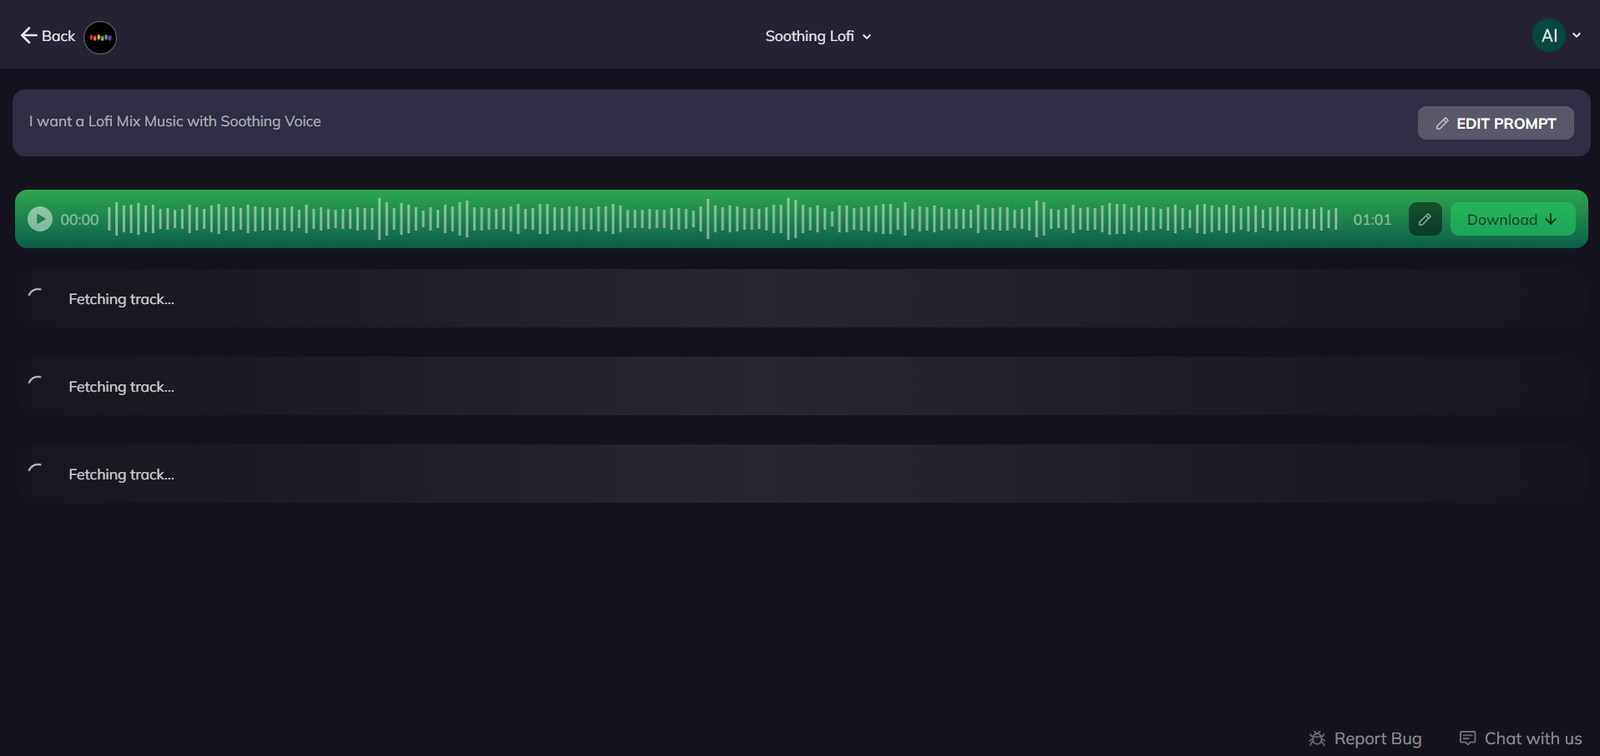This screenshot has height=756, width=1600.
Task: Click the chevron next to Soothing Lofi
Action: [x=867, y=37]
